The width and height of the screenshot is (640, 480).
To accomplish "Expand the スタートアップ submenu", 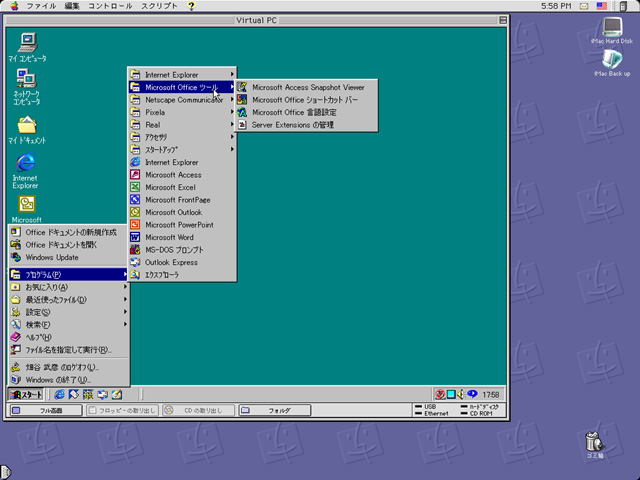I will (x=182, y=150).
